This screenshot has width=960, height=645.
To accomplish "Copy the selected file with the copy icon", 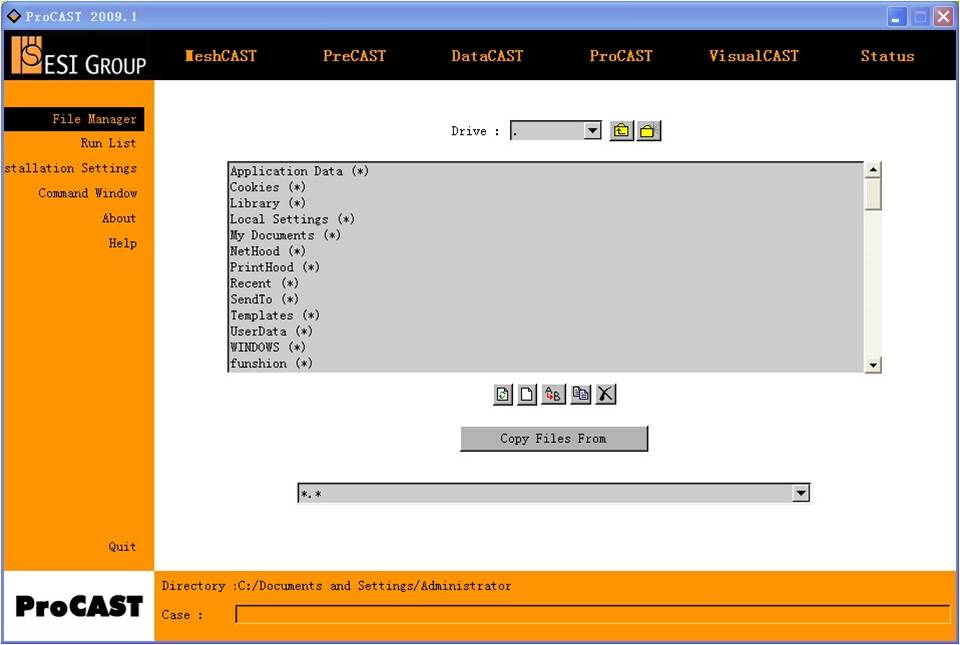I will tap(580, 395).
